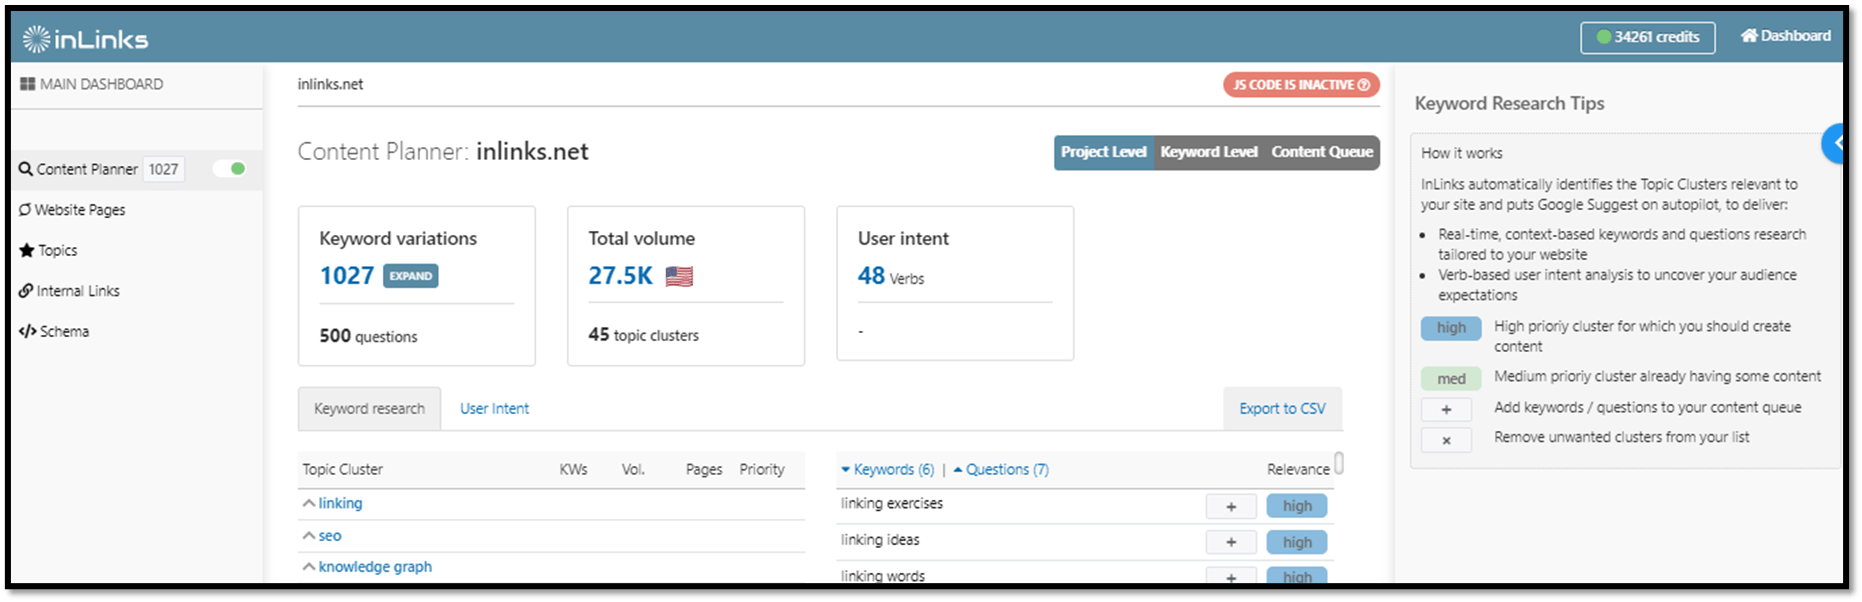Screen dimensions: 1862x602
Task: Select the User Intent tab
Action: [494, 409]
